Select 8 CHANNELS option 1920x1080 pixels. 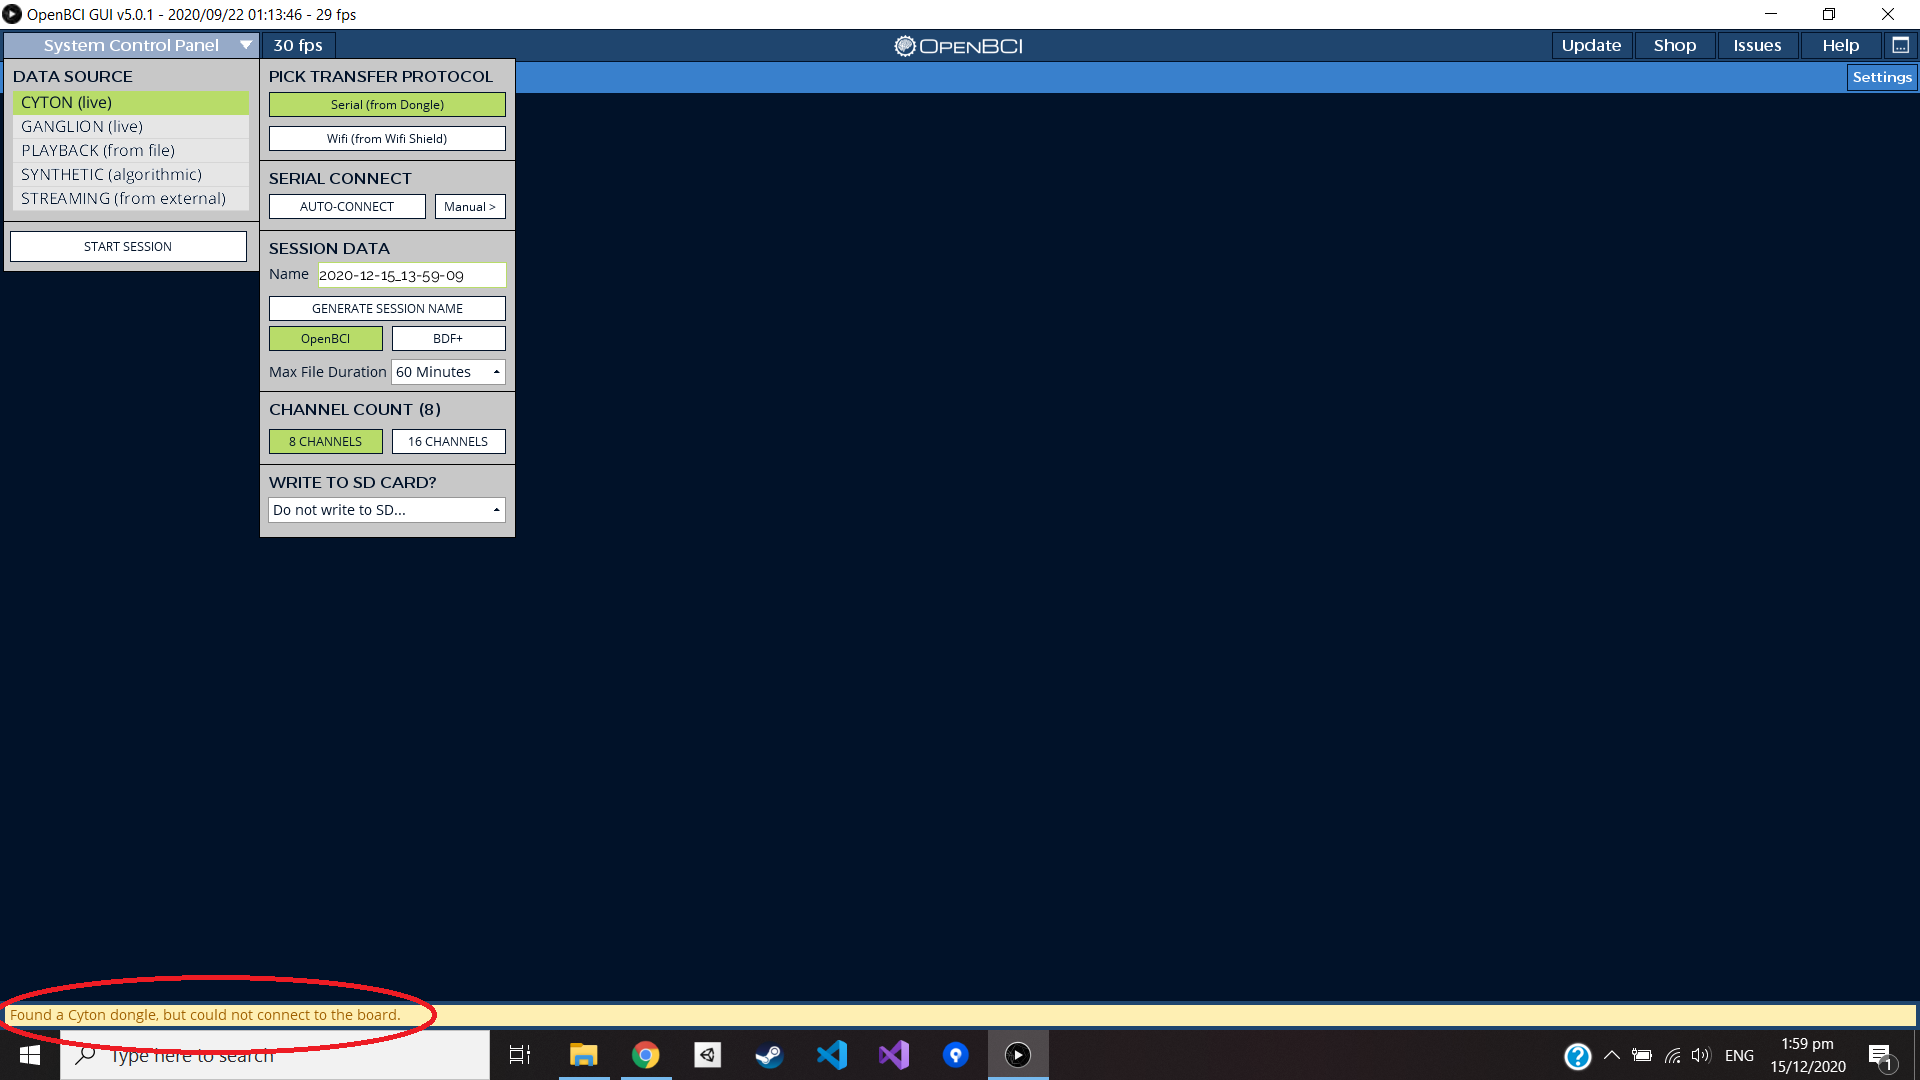[x=326, y=442]
